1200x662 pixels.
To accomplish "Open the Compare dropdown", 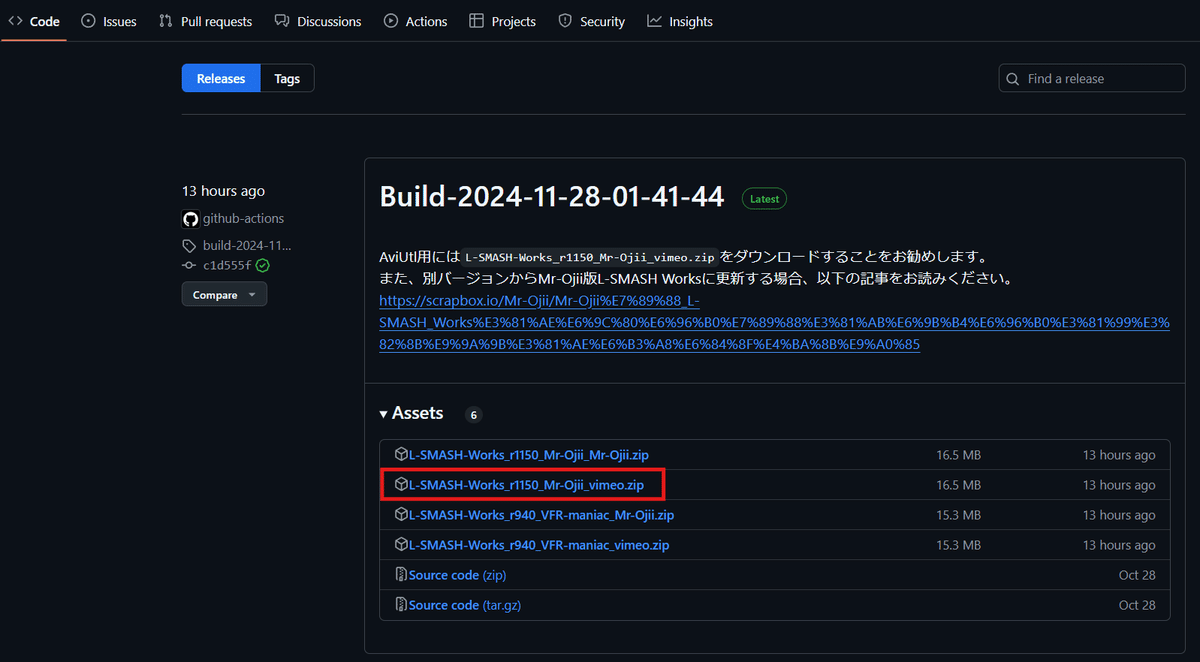I will click(224, 294).
